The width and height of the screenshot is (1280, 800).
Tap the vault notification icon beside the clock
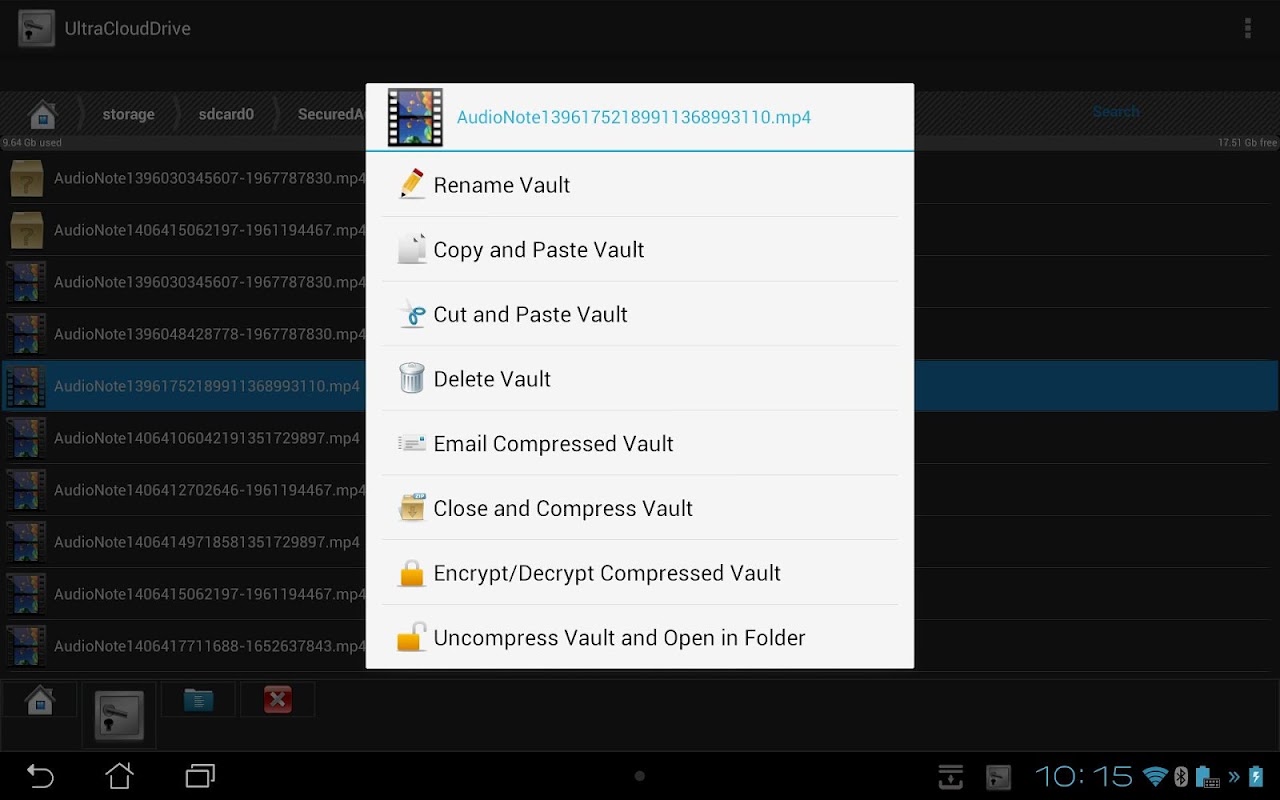tap(998, 776)
